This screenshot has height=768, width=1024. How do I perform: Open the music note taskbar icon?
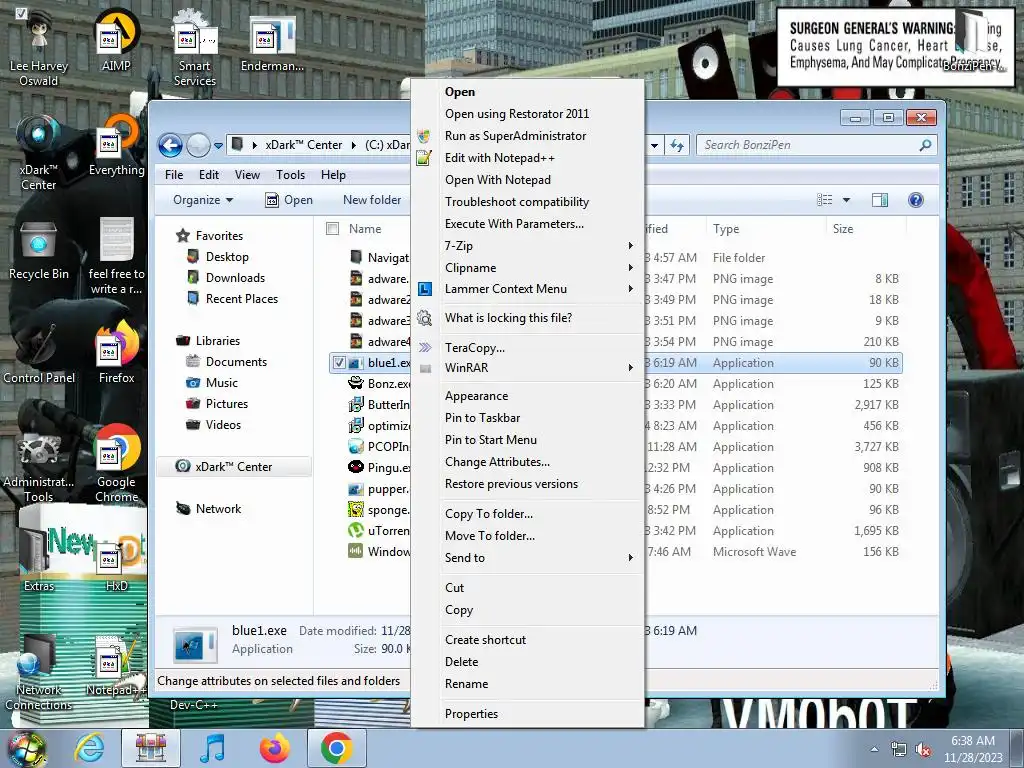point(213,748)
